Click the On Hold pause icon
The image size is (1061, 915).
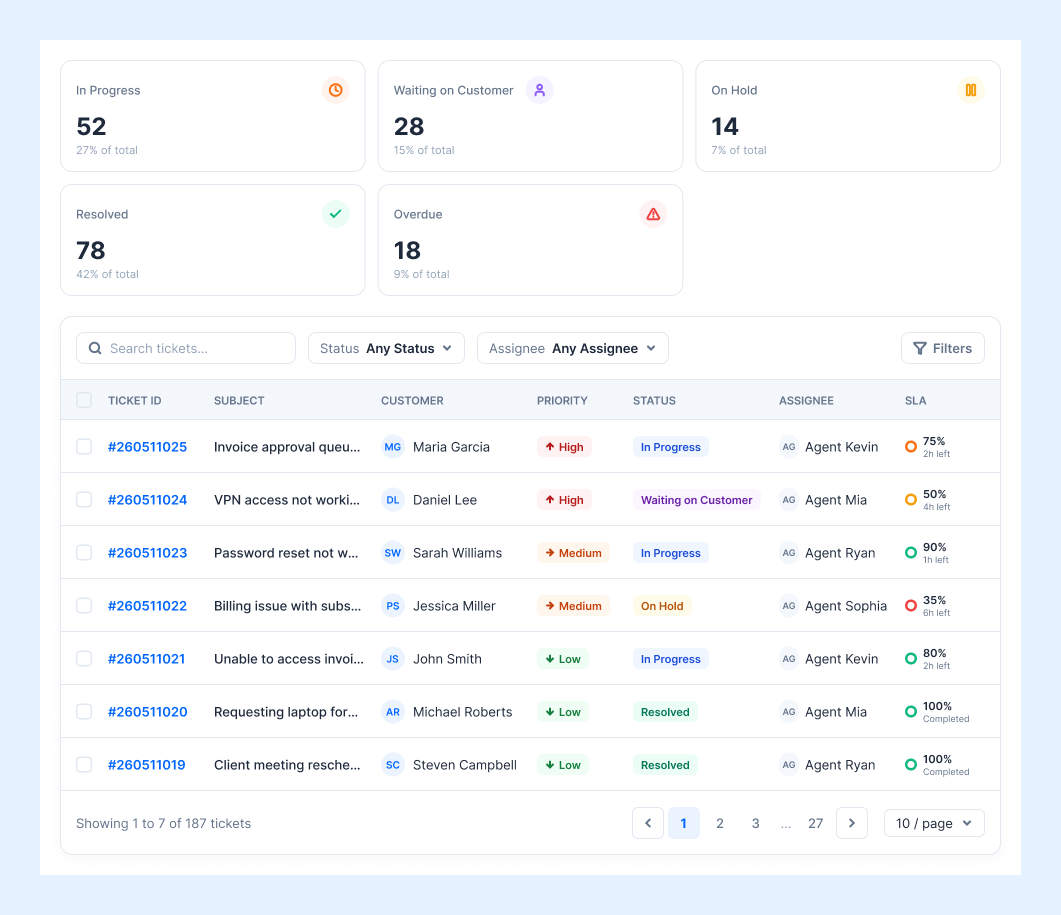(970, 90)
